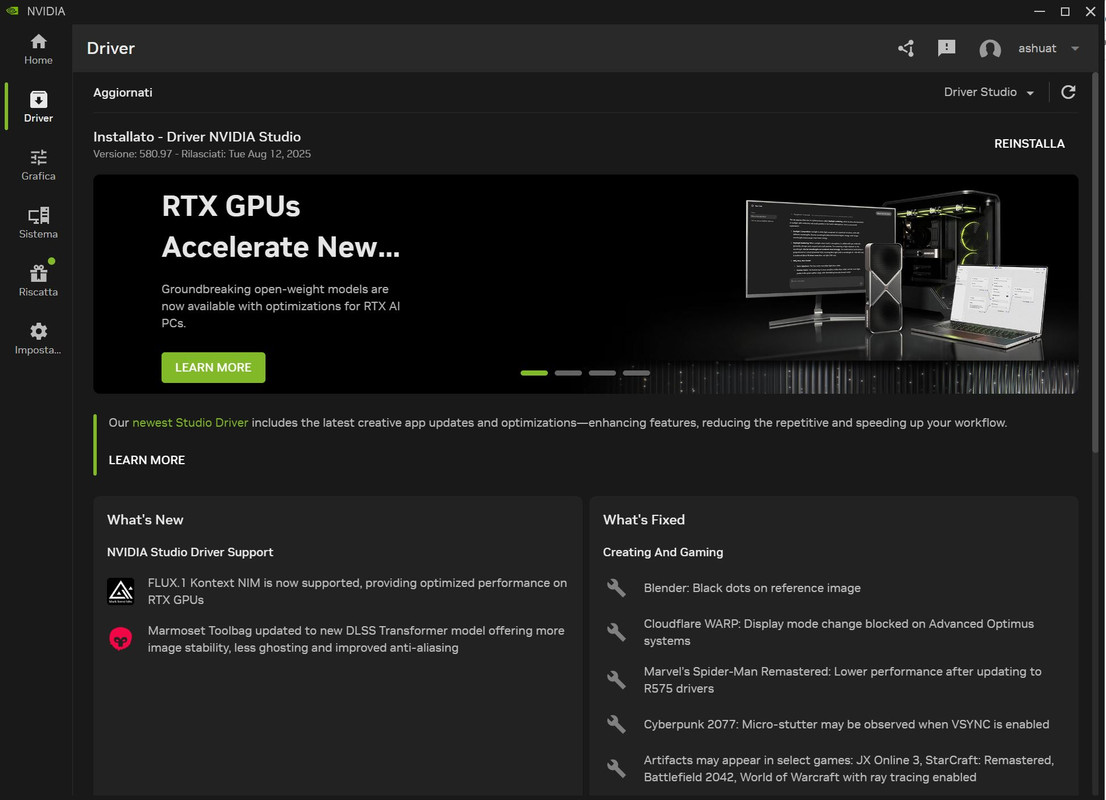
Task: Expand the ashuat account menu arrow
Action: 1075,49
